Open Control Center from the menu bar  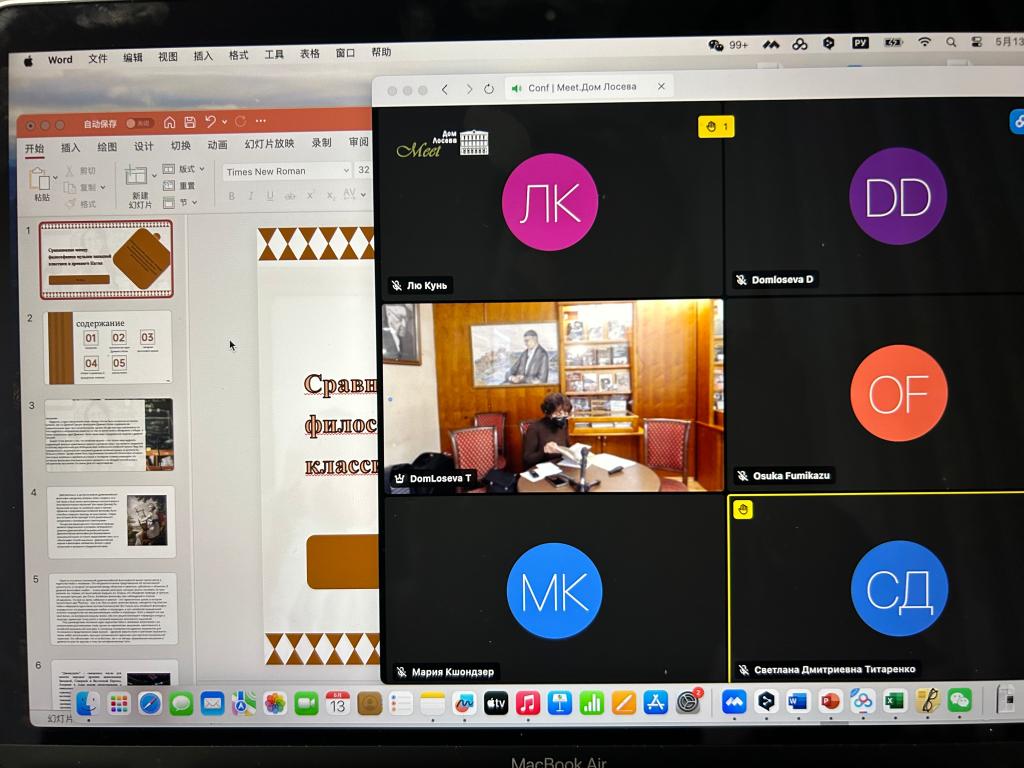point(977,42)
